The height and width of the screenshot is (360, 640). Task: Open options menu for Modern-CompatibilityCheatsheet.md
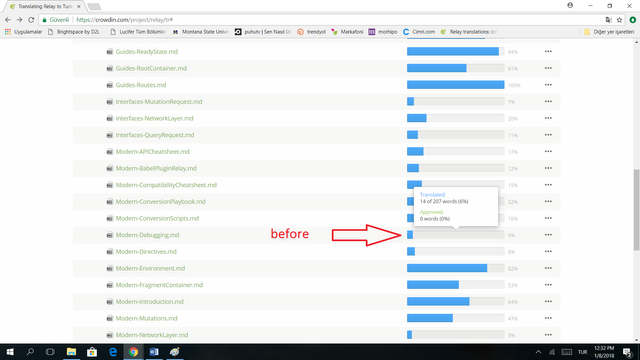coord(548,185)
